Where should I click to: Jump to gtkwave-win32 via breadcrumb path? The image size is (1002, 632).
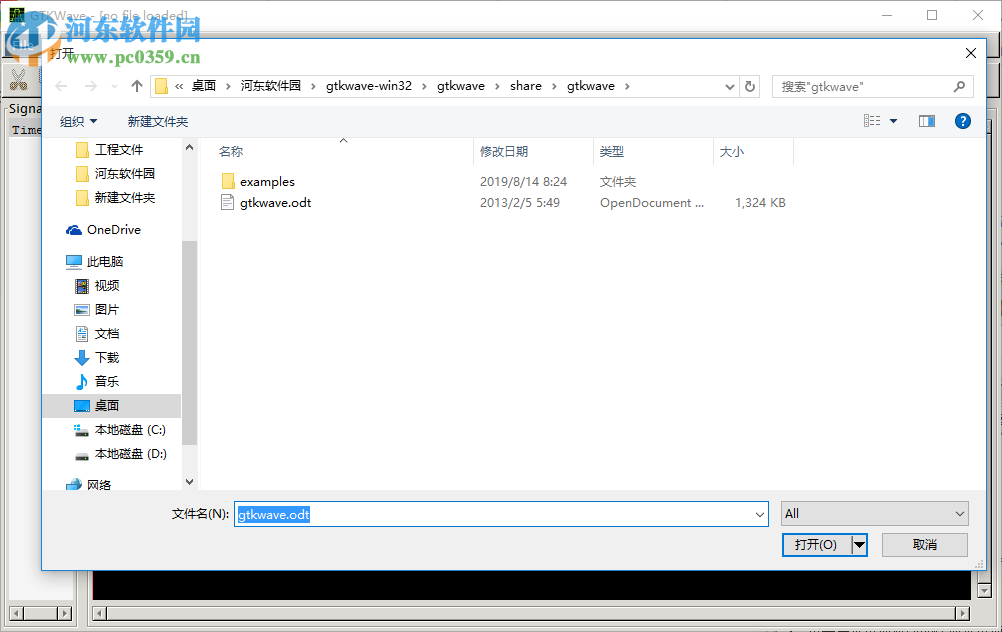pos(368,86)
